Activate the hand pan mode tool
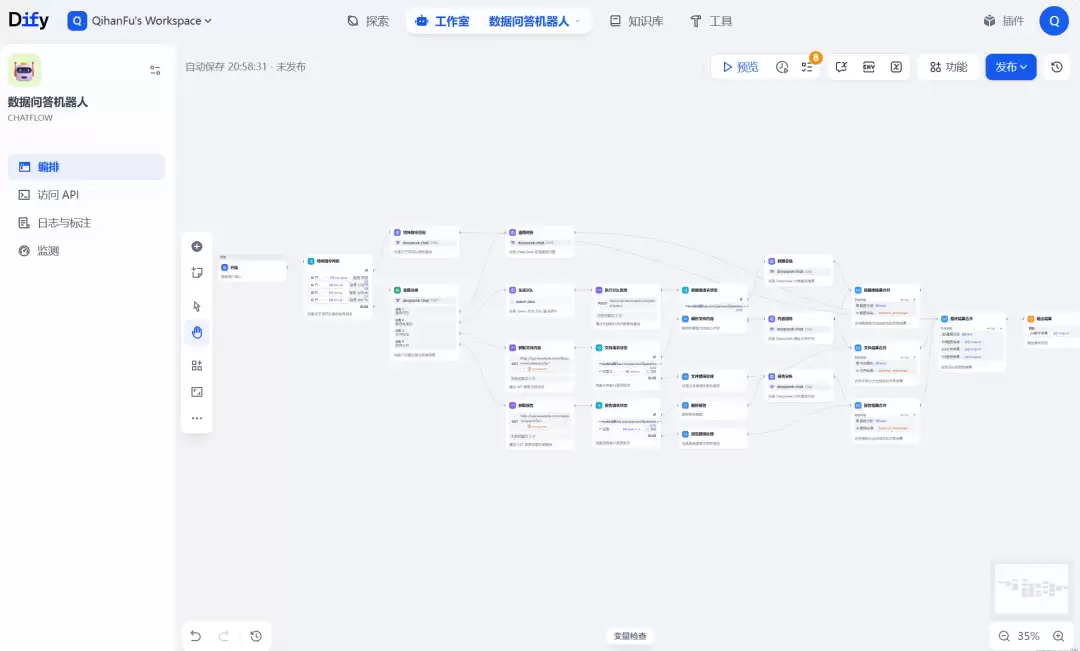The height and width of the screenshot is (651, 1080). coord(197,332)
